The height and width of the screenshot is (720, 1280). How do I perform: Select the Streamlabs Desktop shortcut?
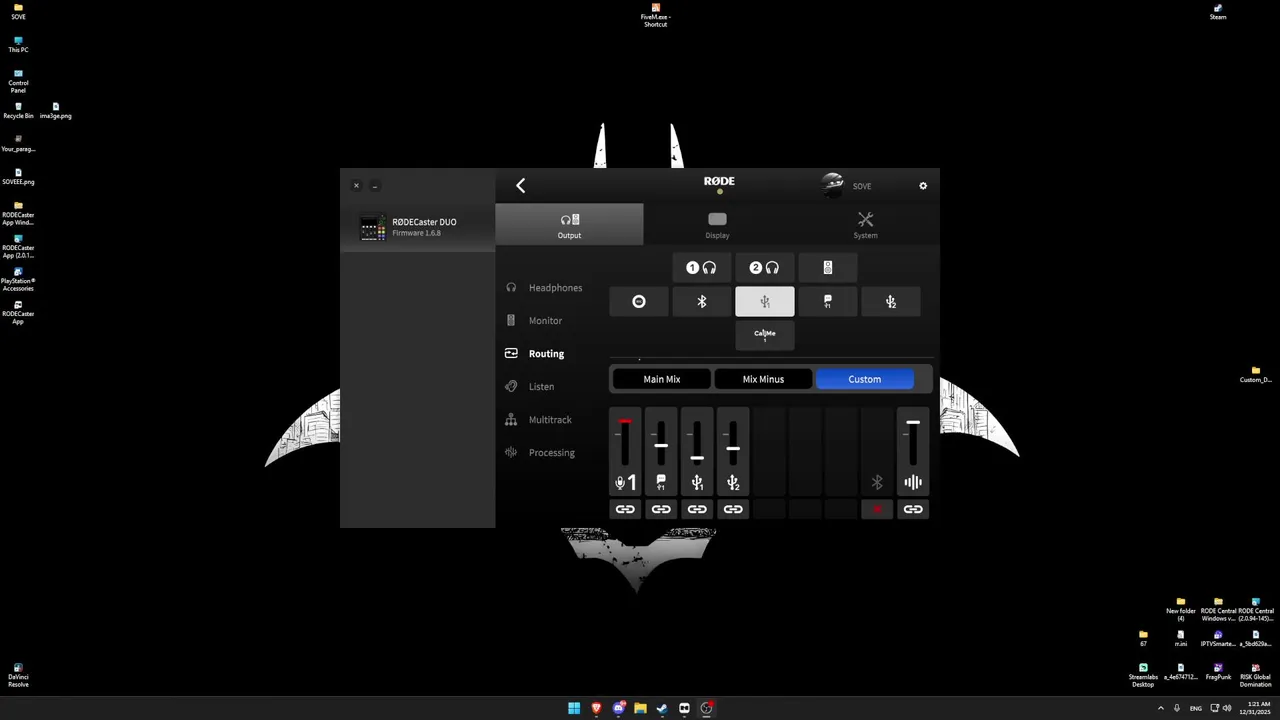pyautogui.click(x=1143, y=675)
